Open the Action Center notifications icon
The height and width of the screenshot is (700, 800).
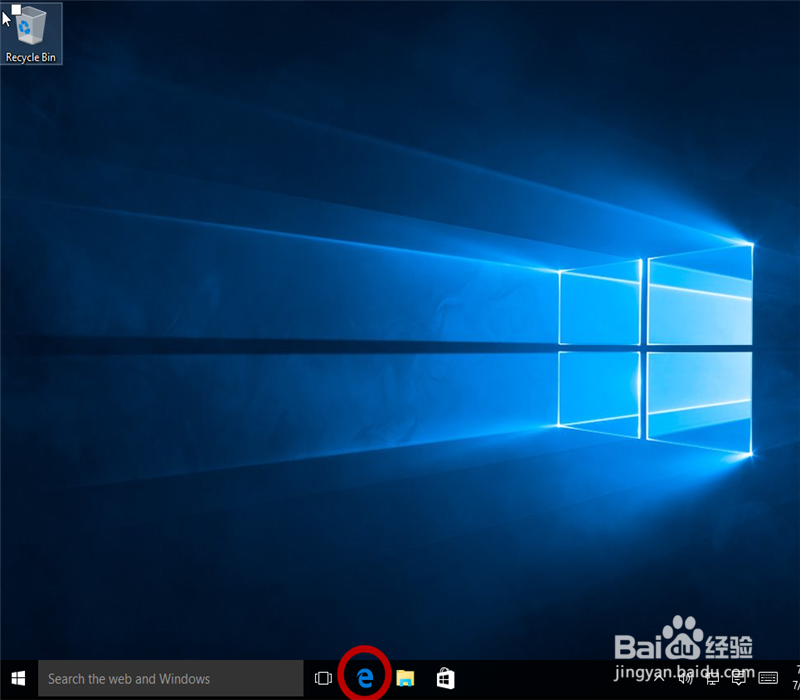point(739,678)
